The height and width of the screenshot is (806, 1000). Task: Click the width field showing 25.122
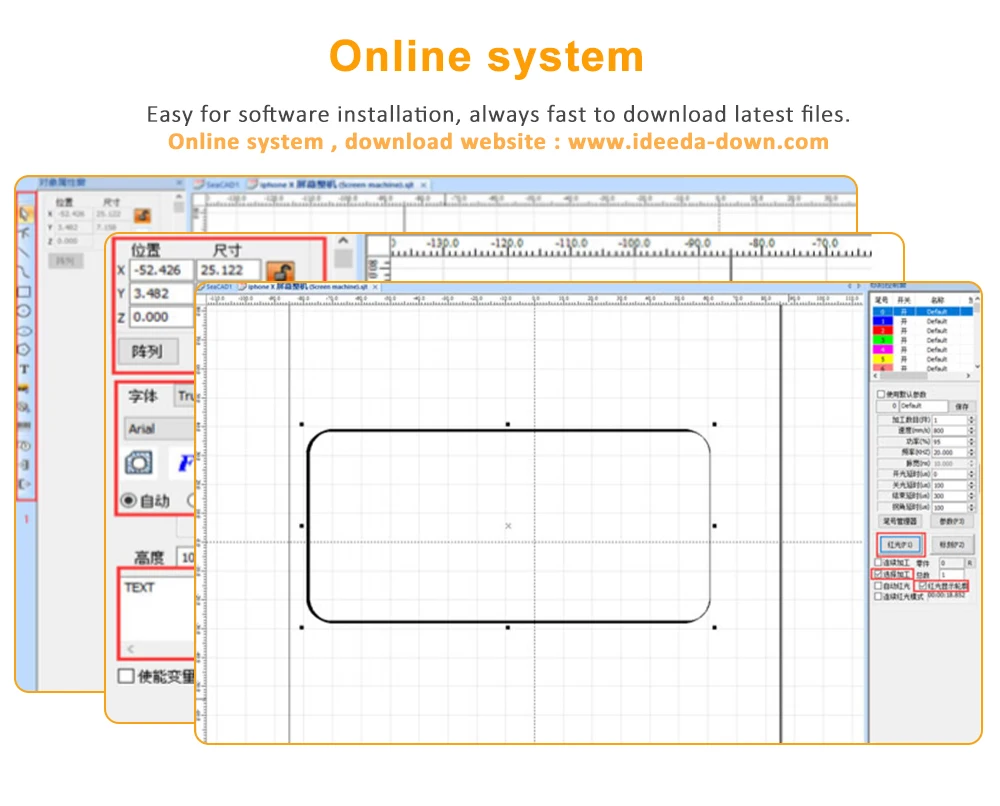click(228, 270)
